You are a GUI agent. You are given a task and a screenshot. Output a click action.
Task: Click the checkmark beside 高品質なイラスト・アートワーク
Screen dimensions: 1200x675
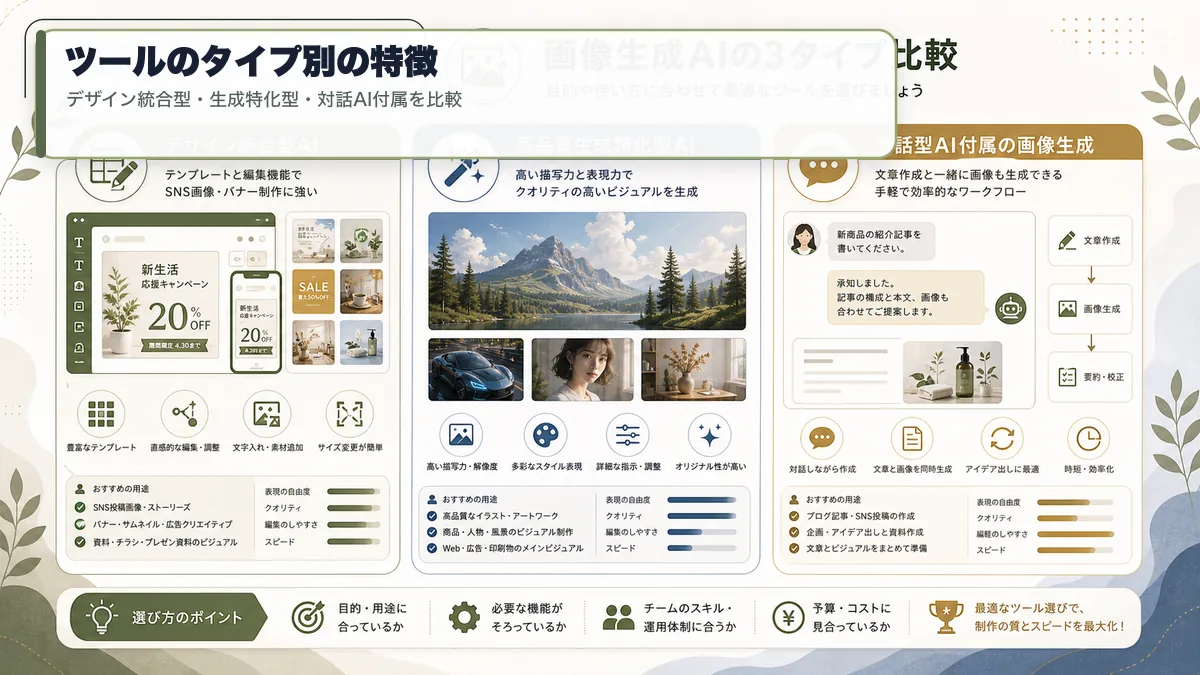tap(432, 515)
